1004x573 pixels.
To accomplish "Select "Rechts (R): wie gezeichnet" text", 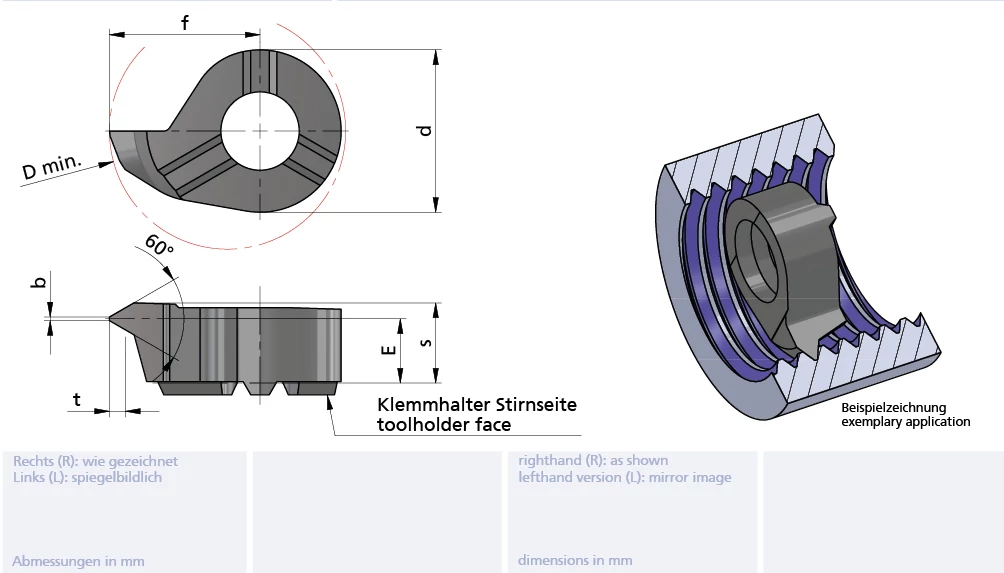I will (x=95, y=461).
